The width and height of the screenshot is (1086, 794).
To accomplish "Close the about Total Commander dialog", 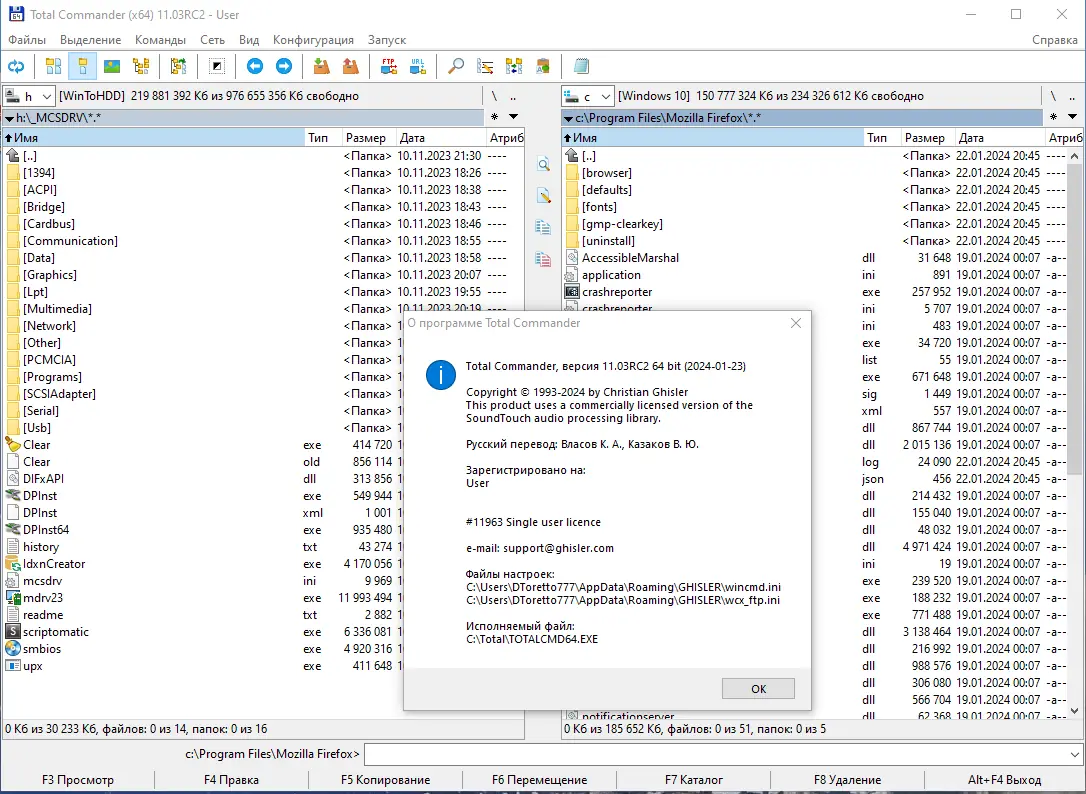I will [796, 323].
